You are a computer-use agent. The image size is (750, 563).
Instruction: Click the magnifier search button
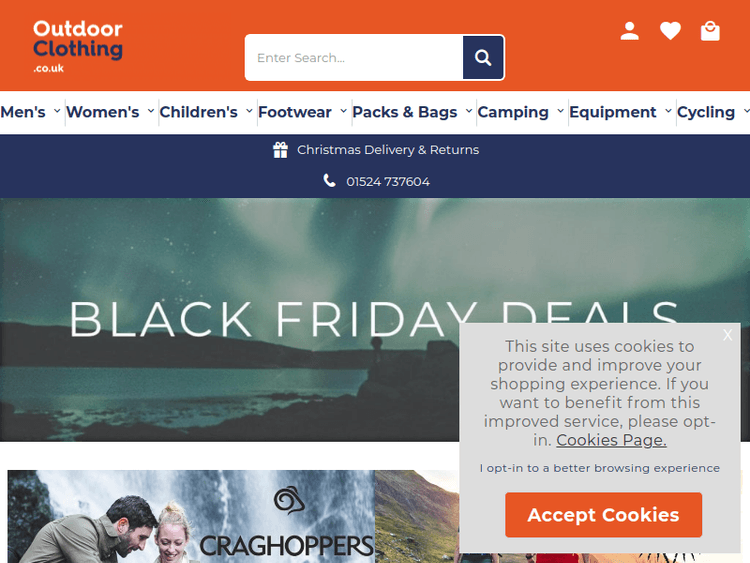pos(483,57)
